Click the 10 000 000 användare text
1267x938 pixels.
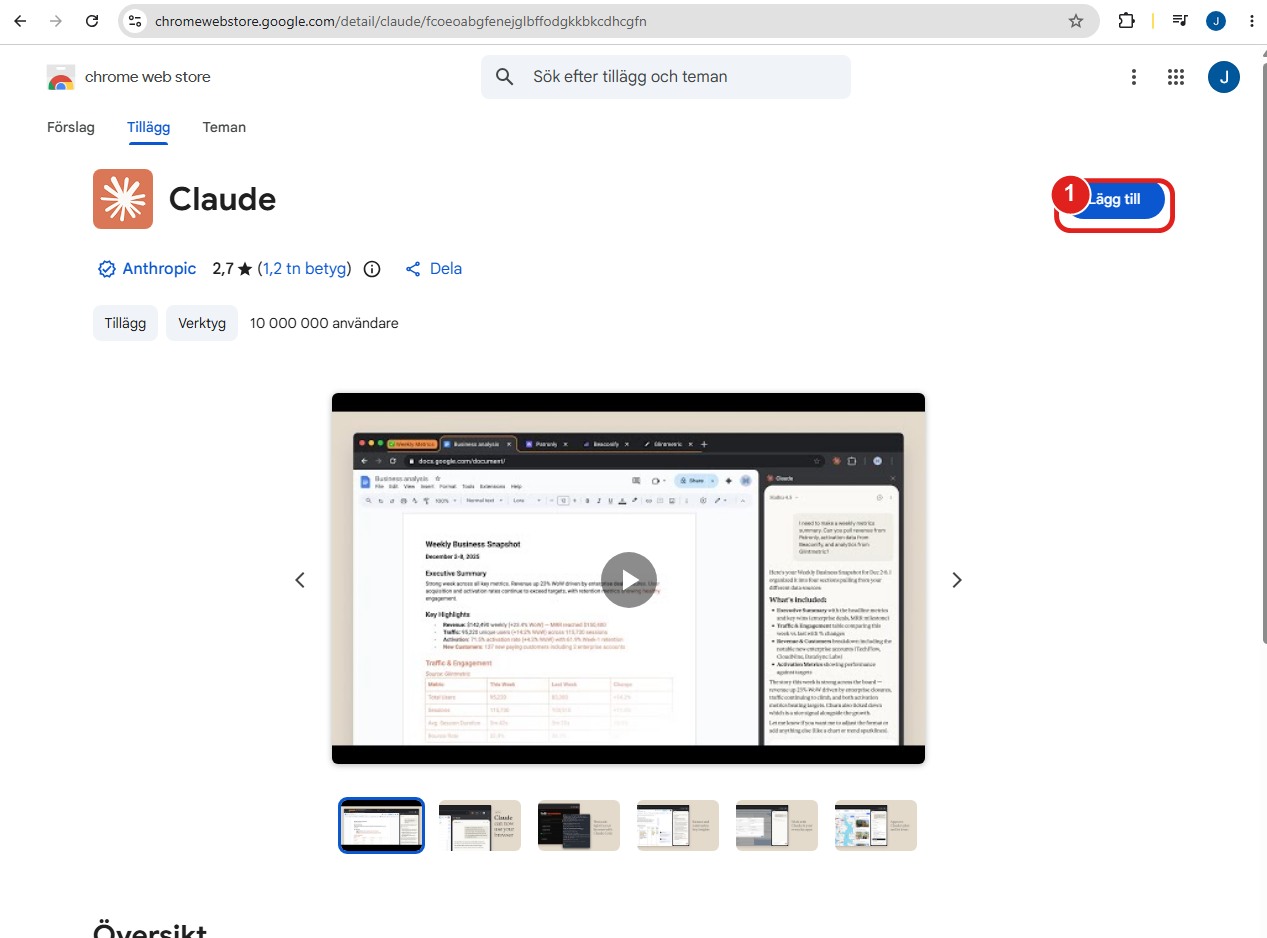[324, 323]
